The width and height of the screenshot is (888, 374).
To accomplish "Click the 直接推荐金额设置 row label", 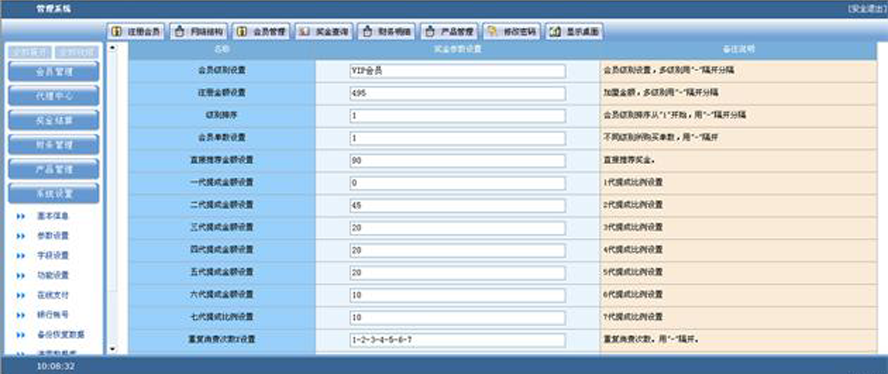I will click(221, 160).
